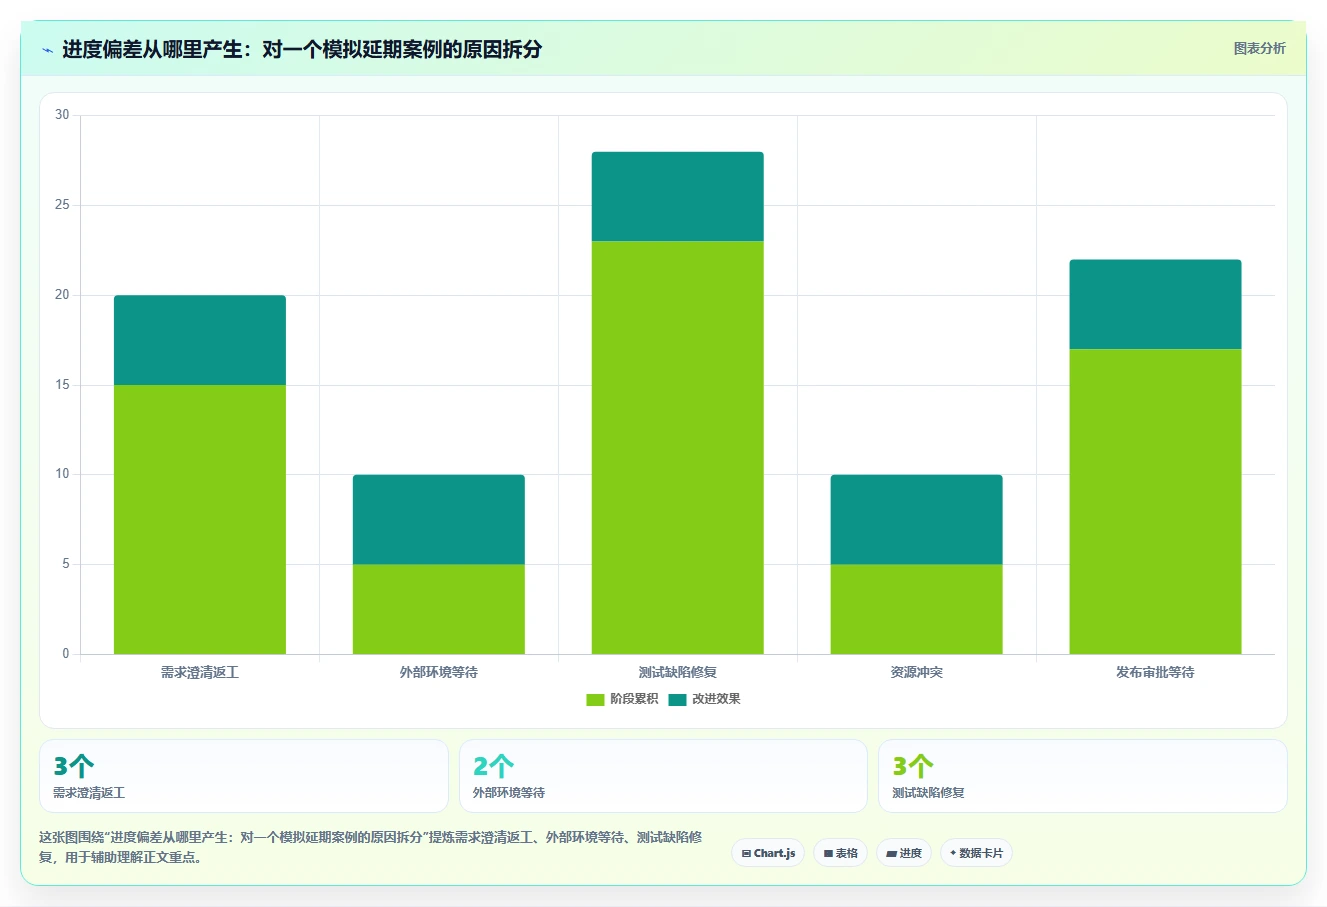Click the y-axis value 10

[62, 474]
